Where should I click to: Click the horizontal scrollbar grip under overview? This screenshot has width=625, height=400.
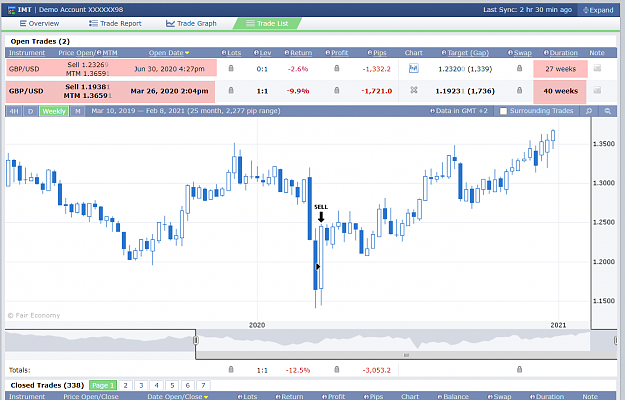tap(406, 355)
